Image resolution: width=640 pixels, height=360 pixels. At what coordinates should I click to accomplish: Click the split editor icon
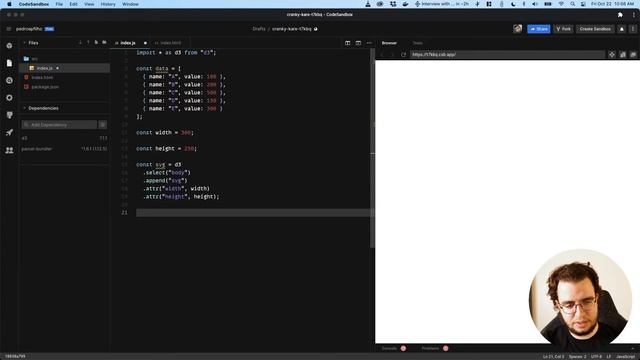(347, 43)
